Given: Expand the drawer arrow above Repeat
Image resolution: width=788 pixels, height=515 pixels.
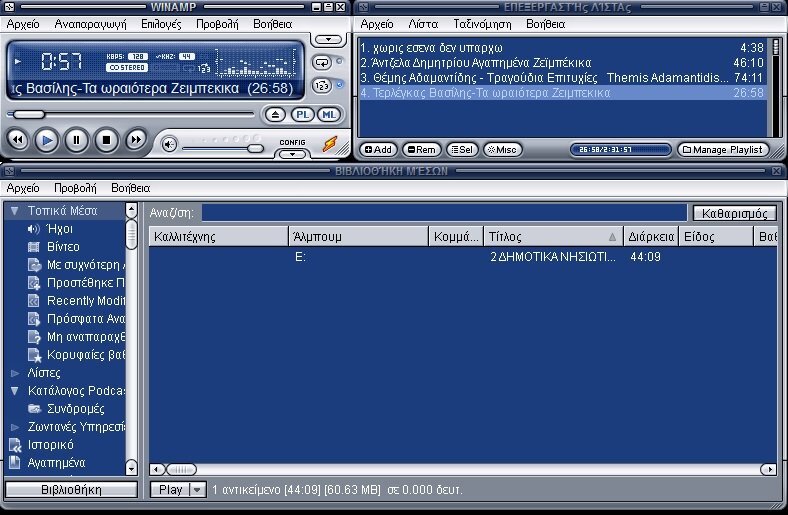Looking at the screenshot, I should pyautogui.click(x=328, y=40).
